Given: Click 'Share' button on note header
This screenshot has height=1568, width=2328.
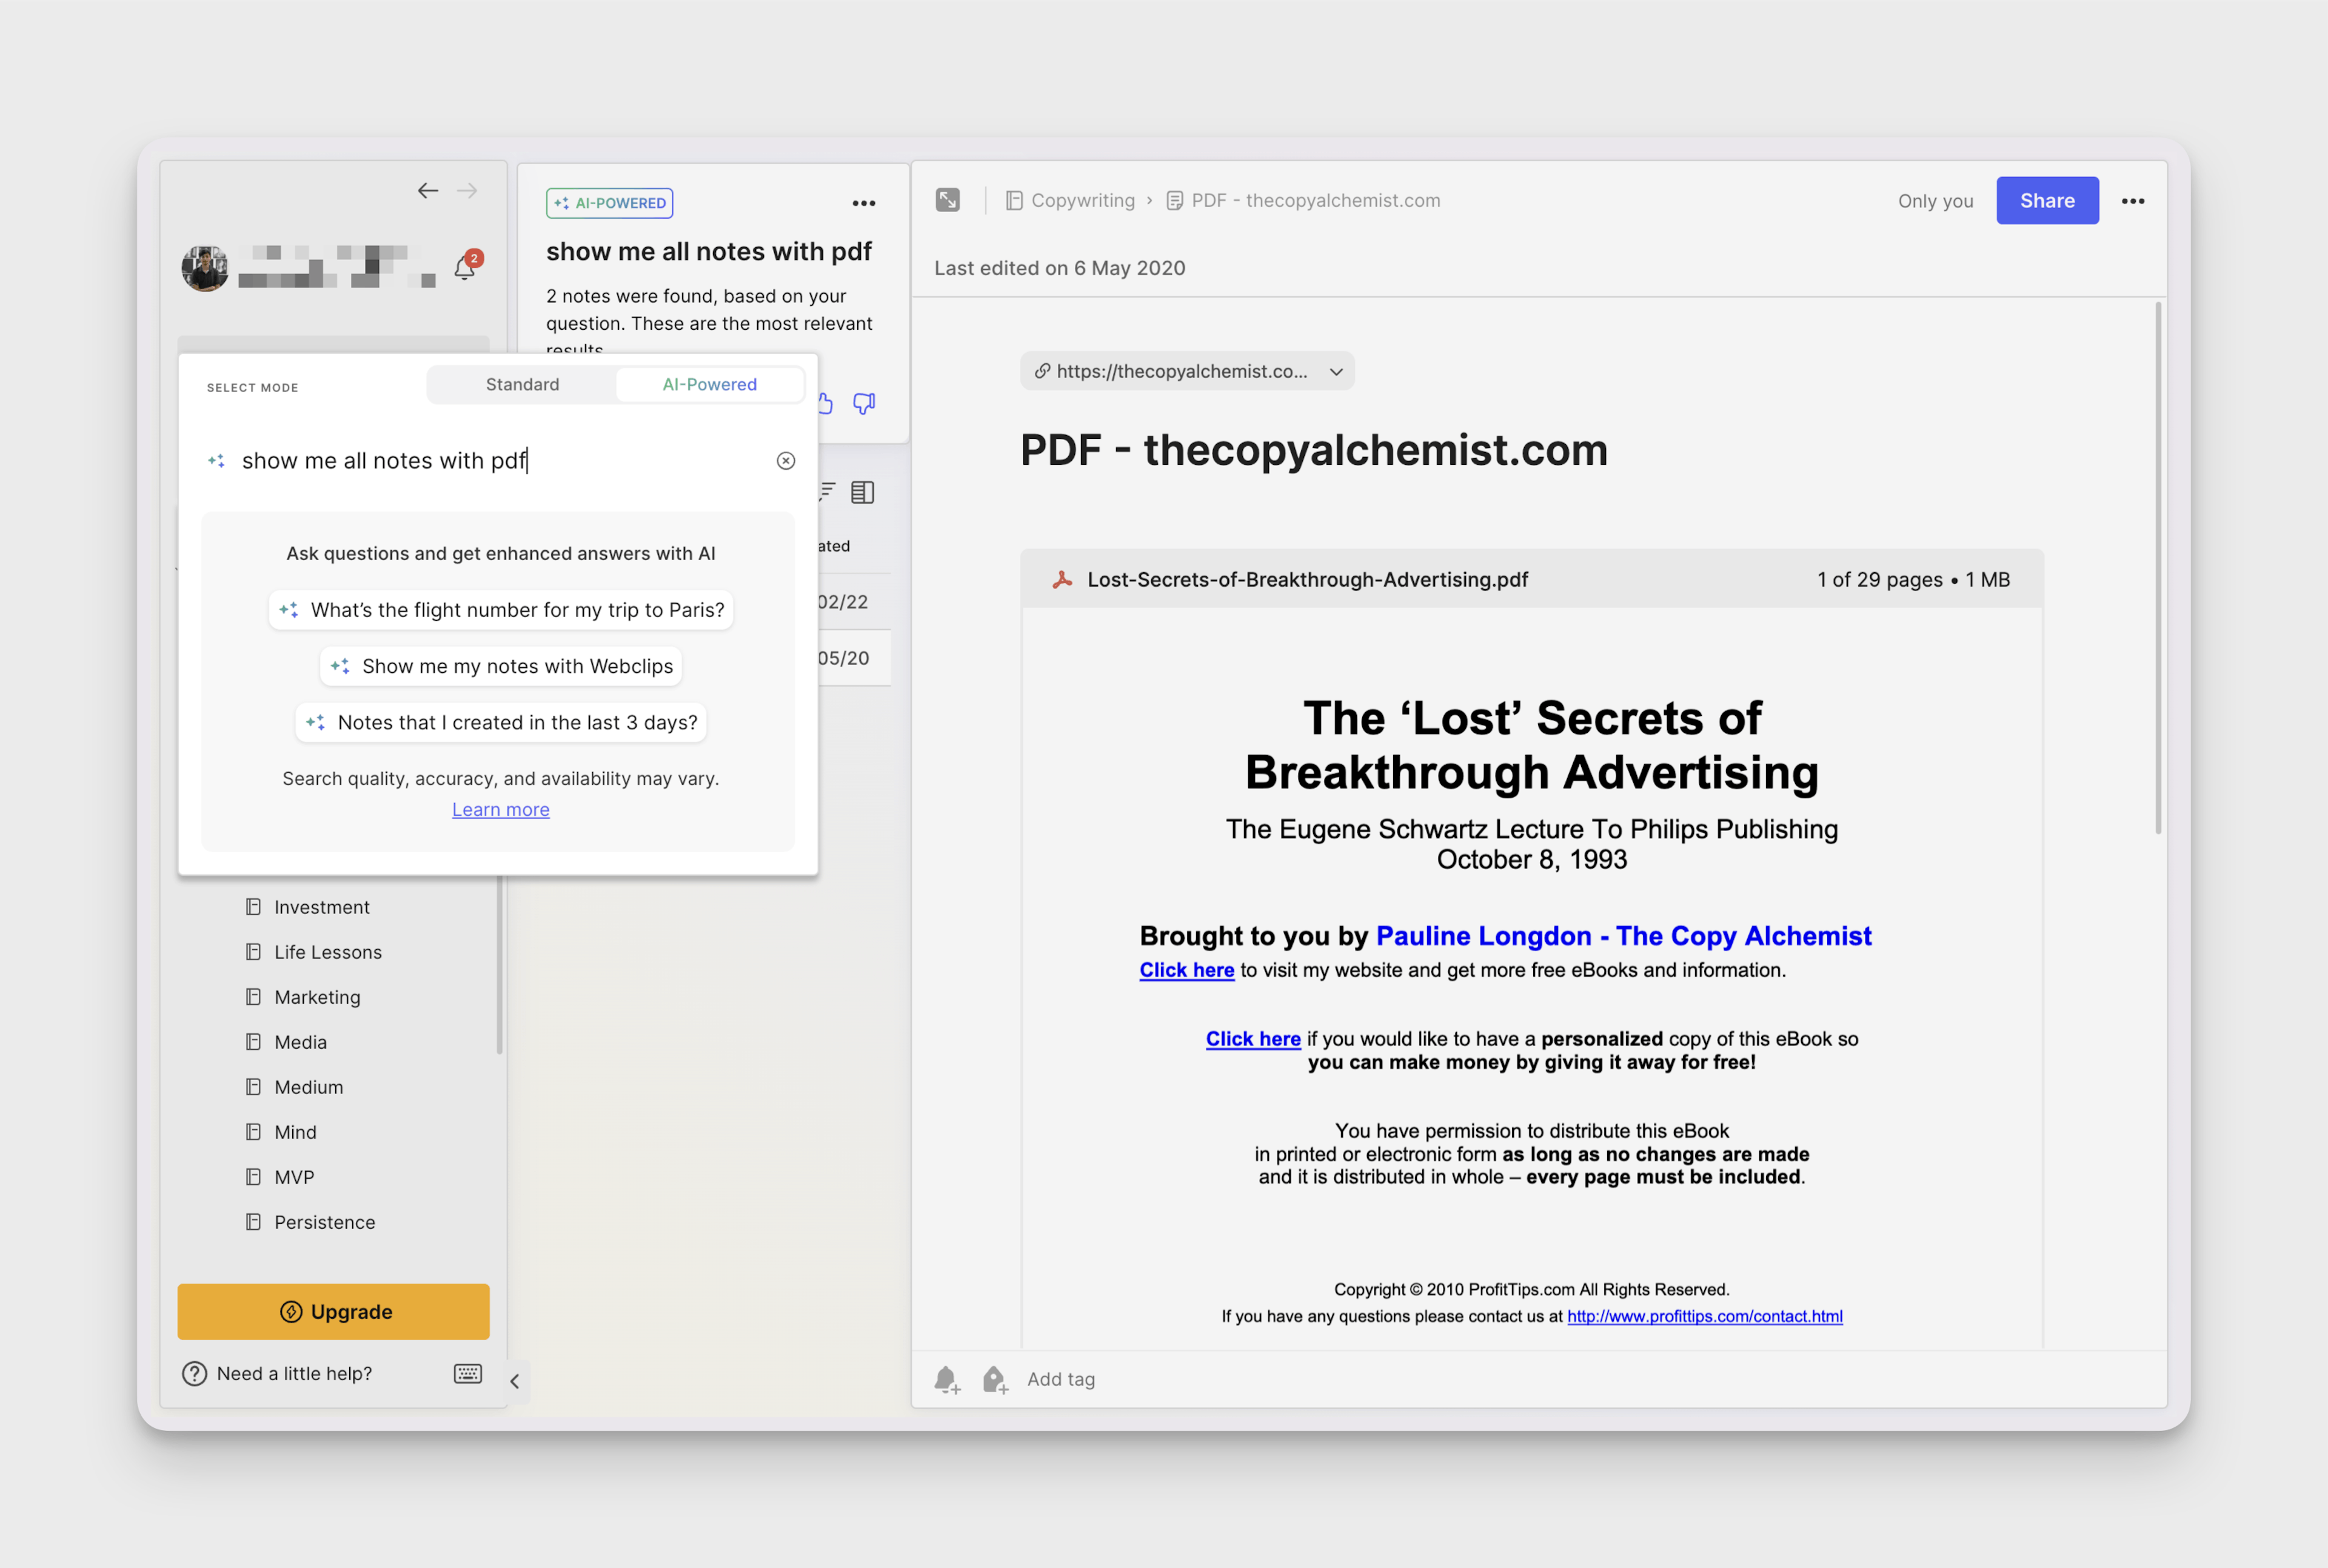Looking at the screenshot, I should coord(2048,199).
